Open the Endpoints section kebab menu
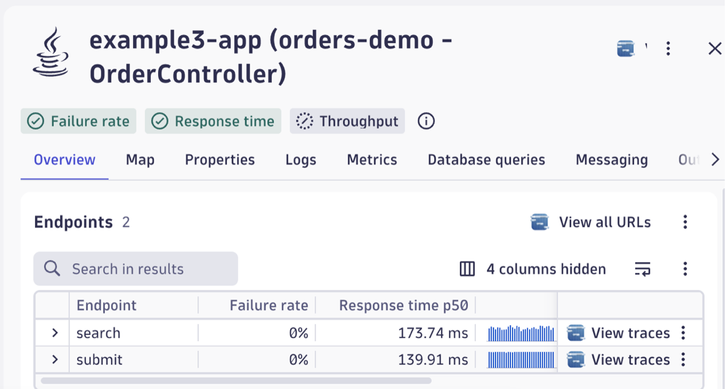 pyautogui.click(x=685, y=222)
